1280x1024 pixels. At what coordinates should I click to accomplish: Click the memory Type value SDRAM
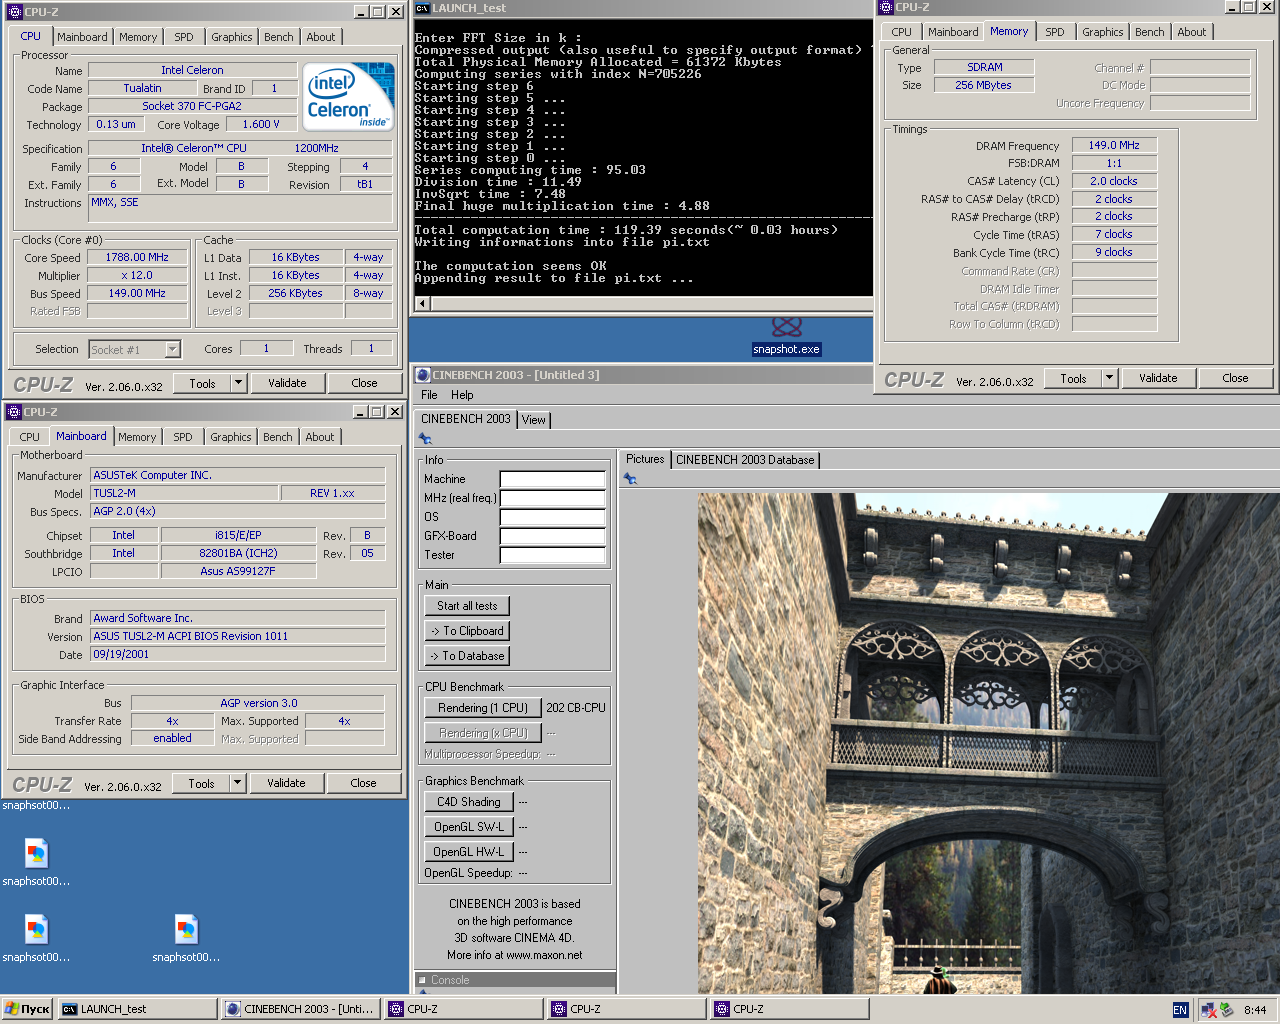(984, 67)
